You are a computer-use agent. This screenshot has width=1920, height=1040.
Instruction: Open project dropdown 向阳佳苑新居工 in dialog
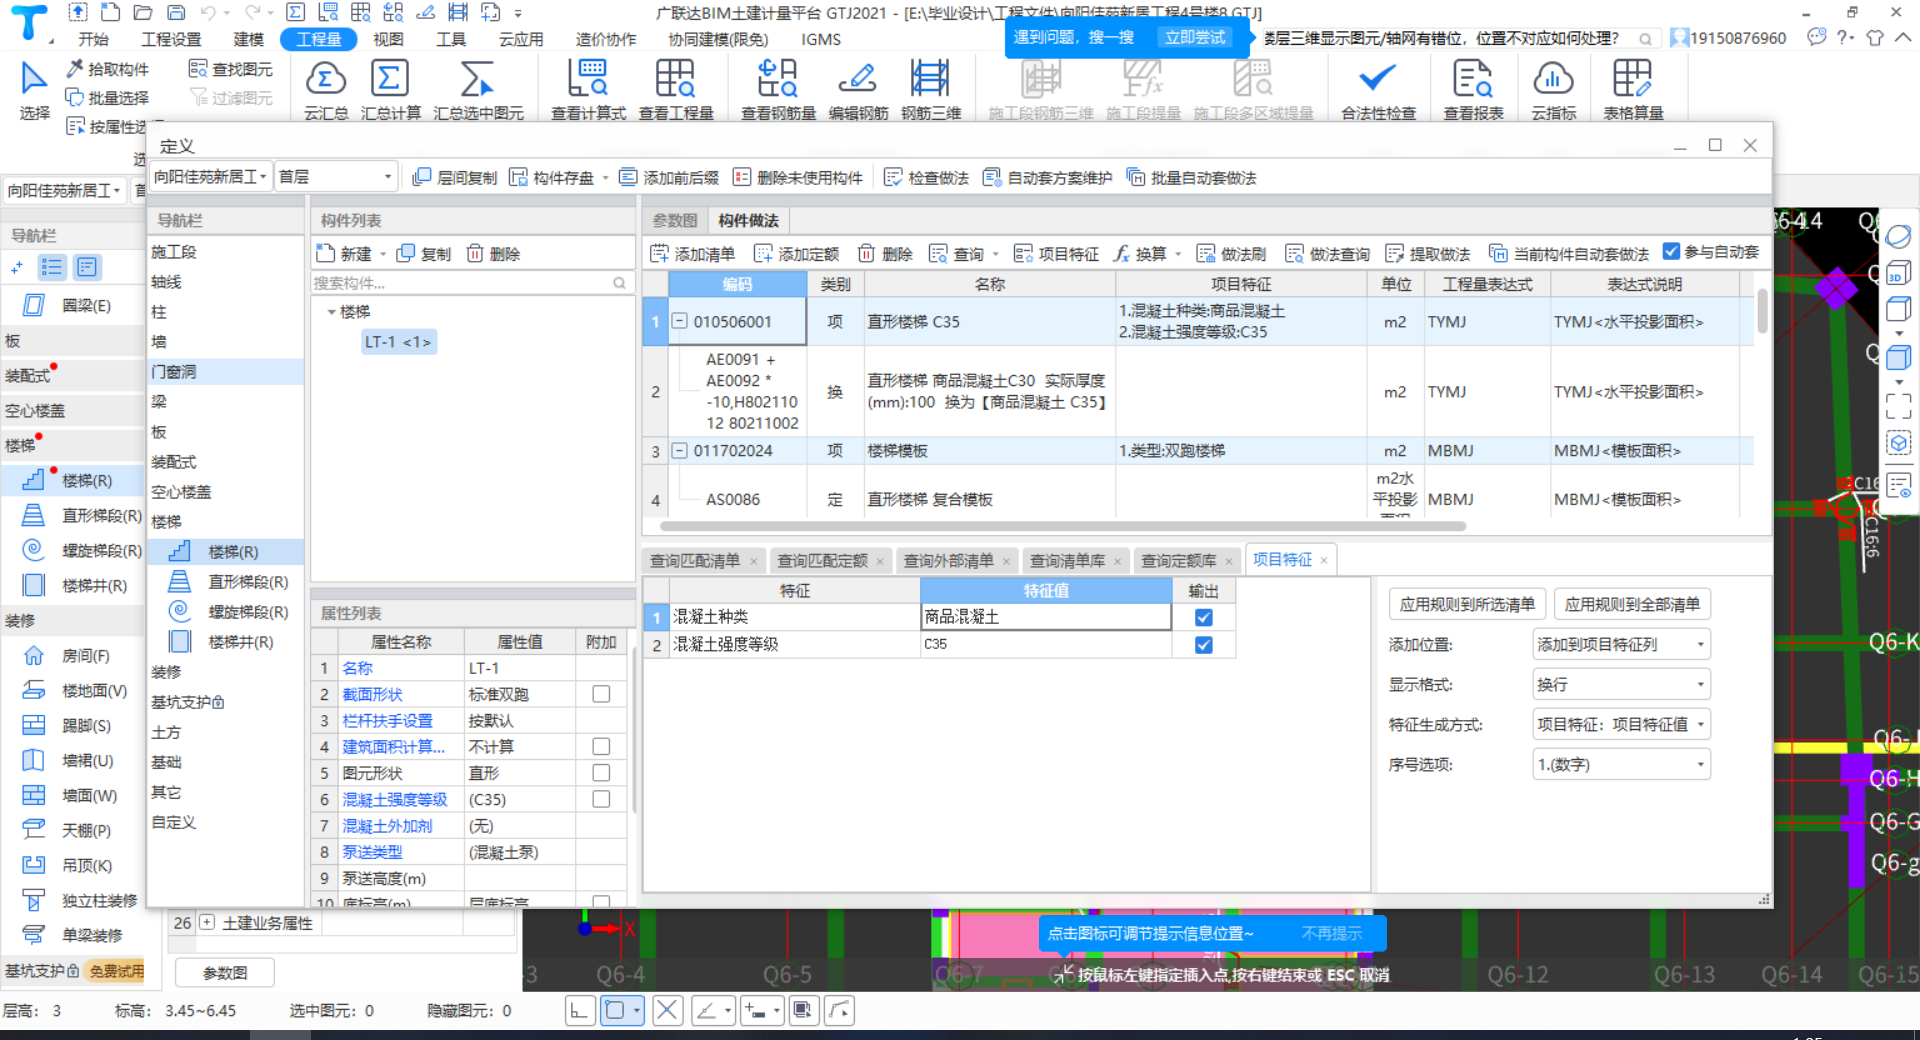click(211, 177)
